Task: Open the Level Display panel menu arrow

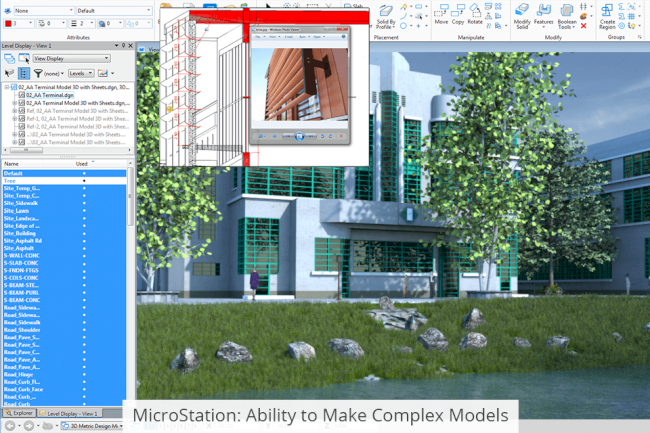Action: (x=116, y=46)
